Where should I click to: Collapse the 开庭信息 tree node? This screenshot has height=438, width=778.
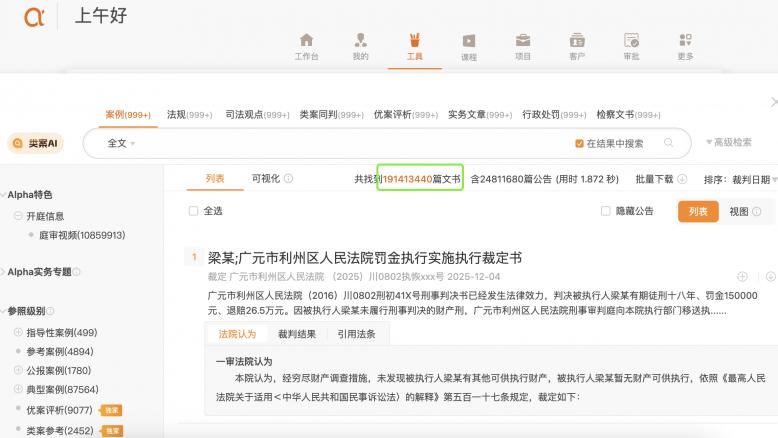[18, 216]
